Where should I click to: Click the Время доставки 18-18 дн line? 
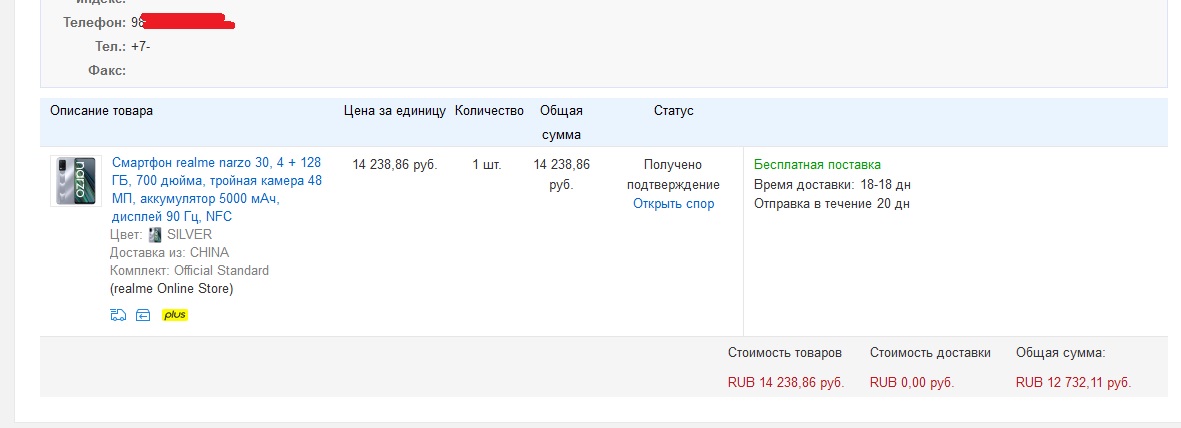832,185
